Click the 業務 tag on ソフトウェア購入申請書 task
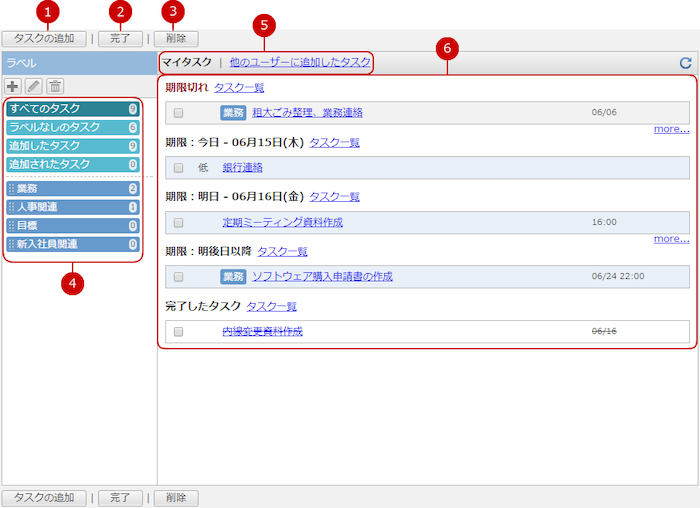This screenshot has width=700, height=508. click(233, 276)
